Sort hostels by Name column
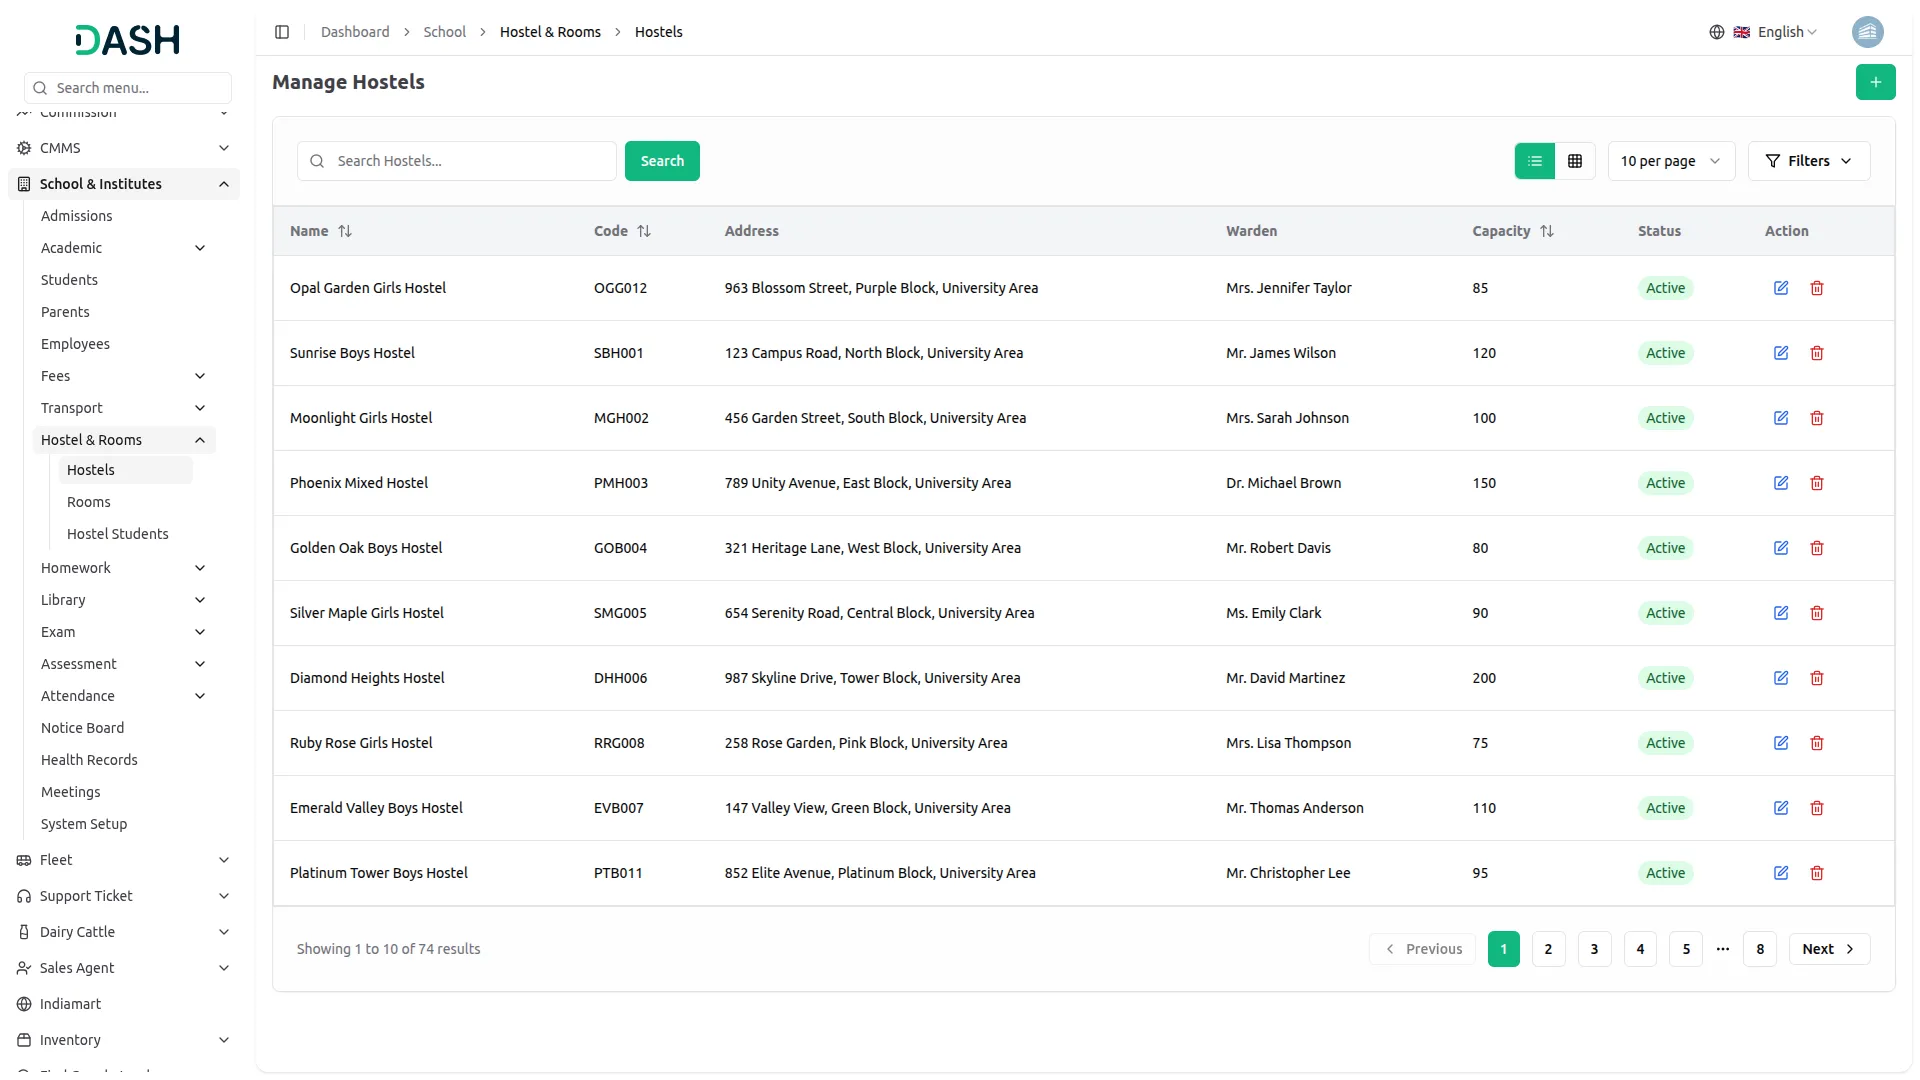1920x1080 pixels. click(344, 231)
